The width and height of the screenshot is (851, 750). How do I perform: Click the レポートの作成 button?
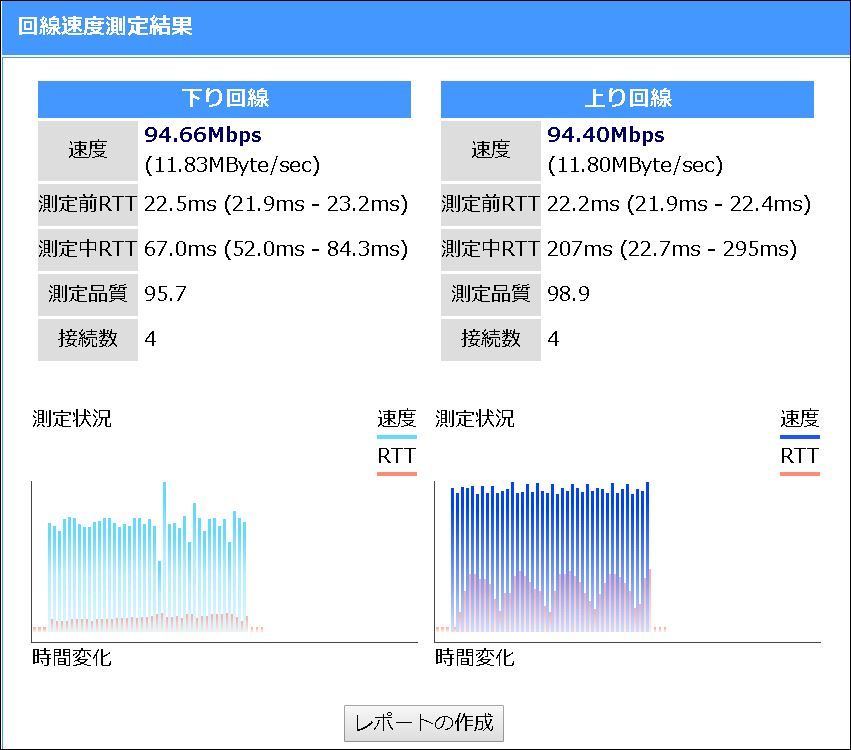click(424, 723)
